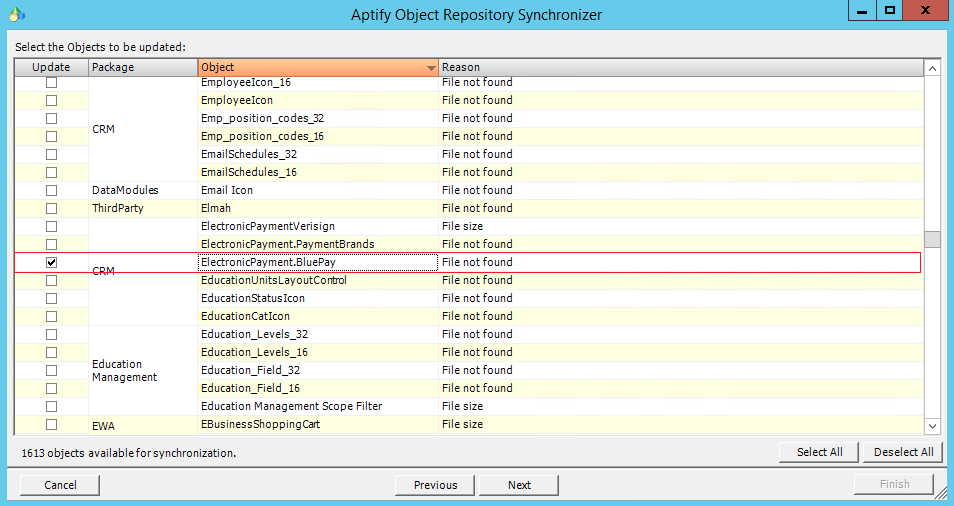Toggle the ElectronicPaymentVerisign checkbox
Viewport: 954px width, 506px height.
pyautogui.click(x=52, y=226)
